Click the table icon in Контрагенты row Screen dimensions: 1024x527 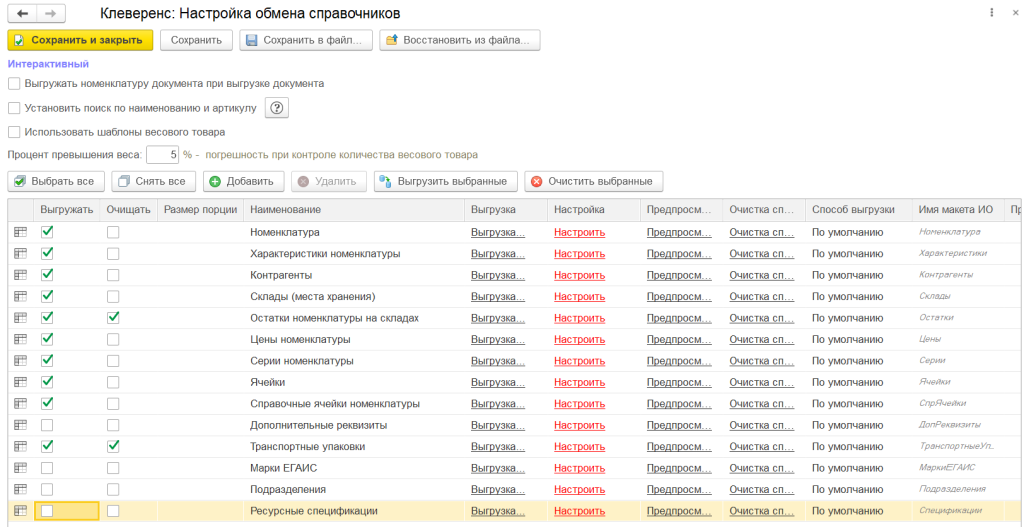[x=20, y=275]
